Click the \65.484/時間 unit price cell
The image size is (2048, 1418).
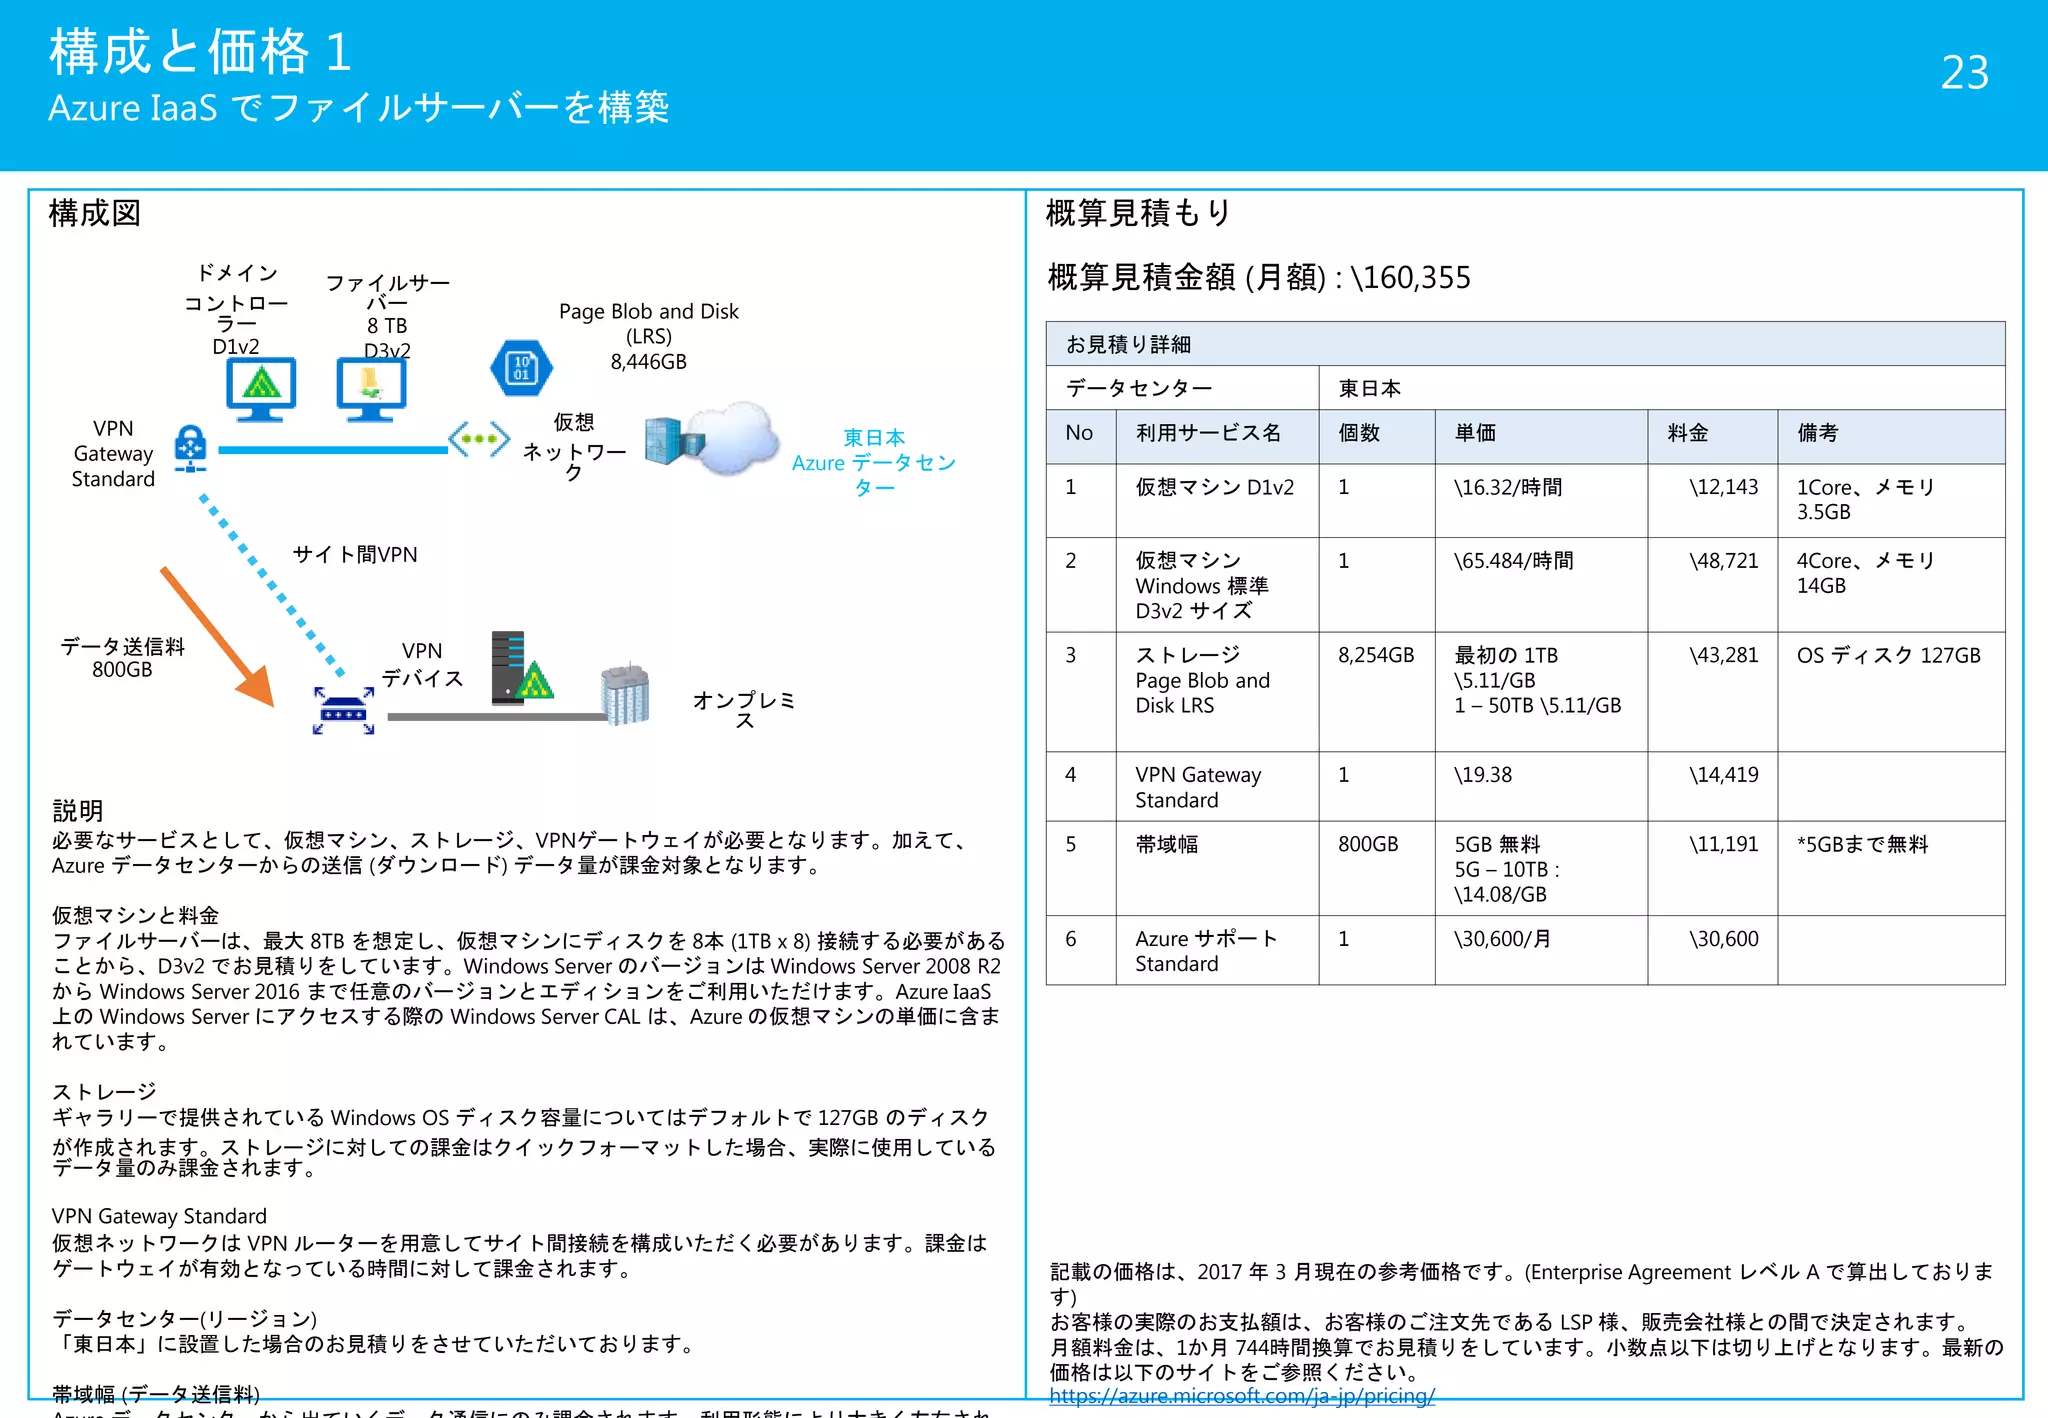pos(1541,585)
